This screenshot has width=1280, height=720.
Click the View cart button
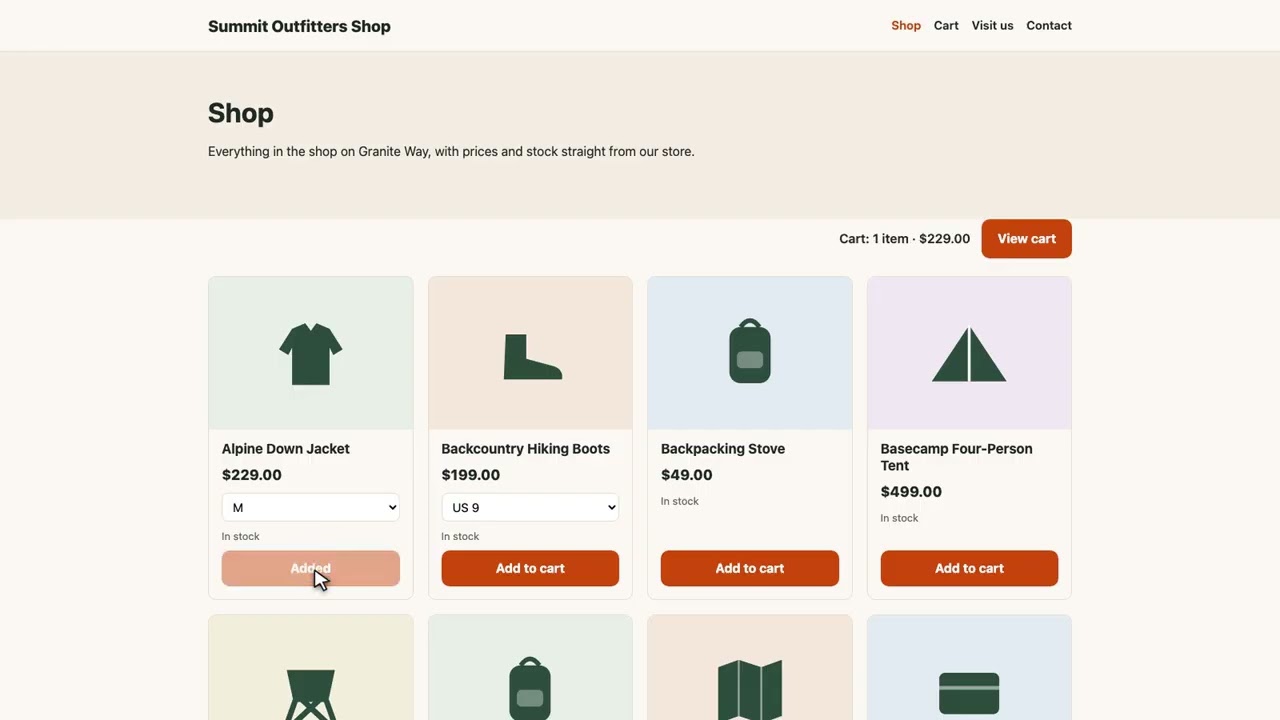[1026, 239]
